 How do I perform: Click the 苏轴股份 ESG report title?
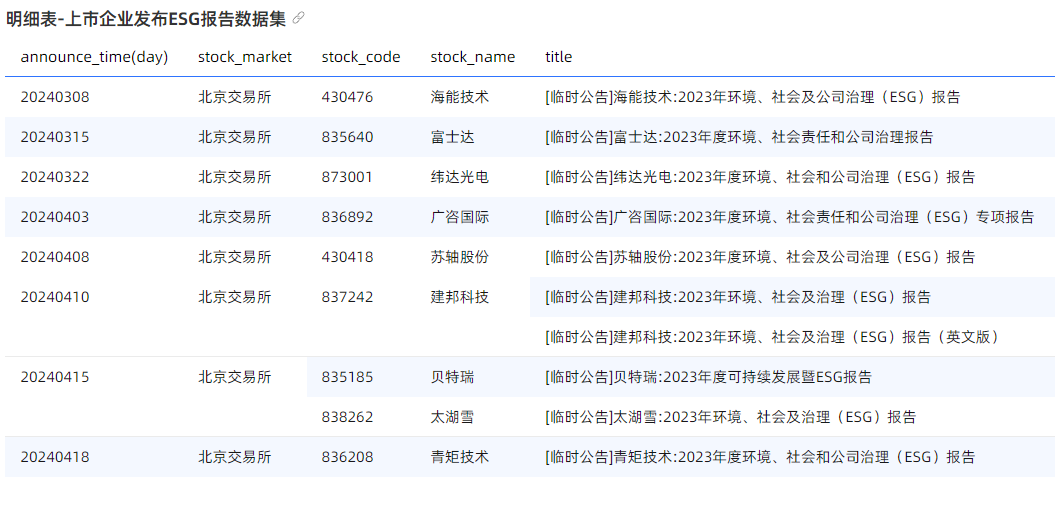tap(760, 257)
